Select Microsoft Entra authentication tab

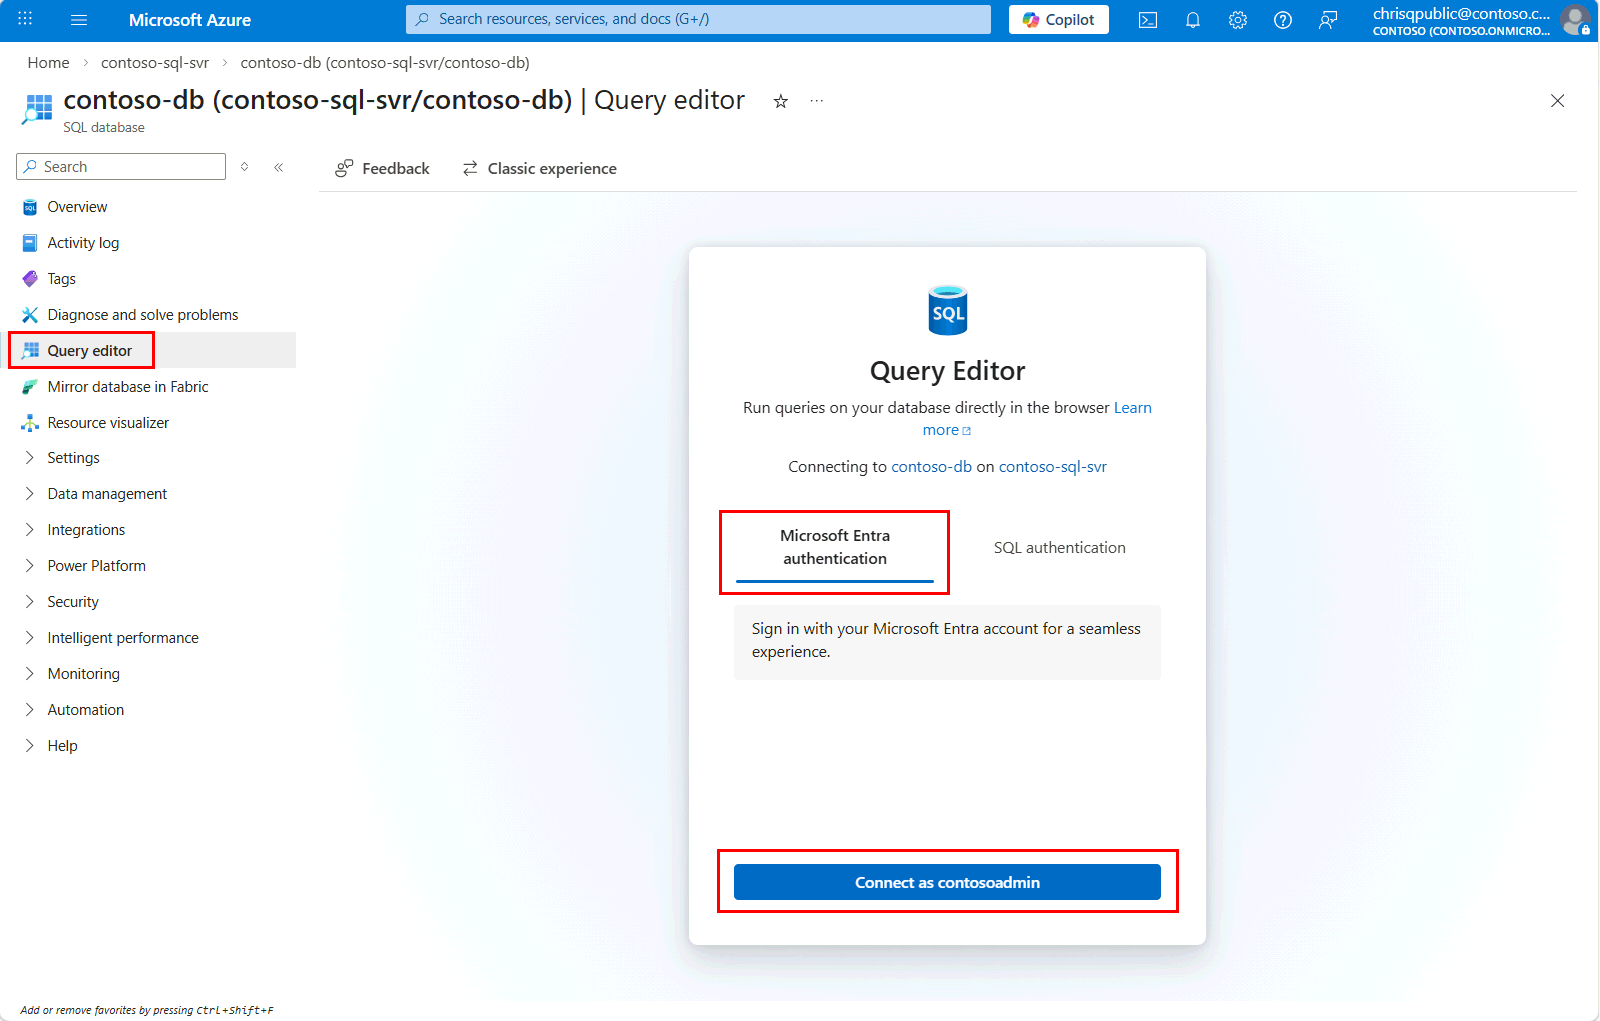pyautogui.click(x=835, y=548)
